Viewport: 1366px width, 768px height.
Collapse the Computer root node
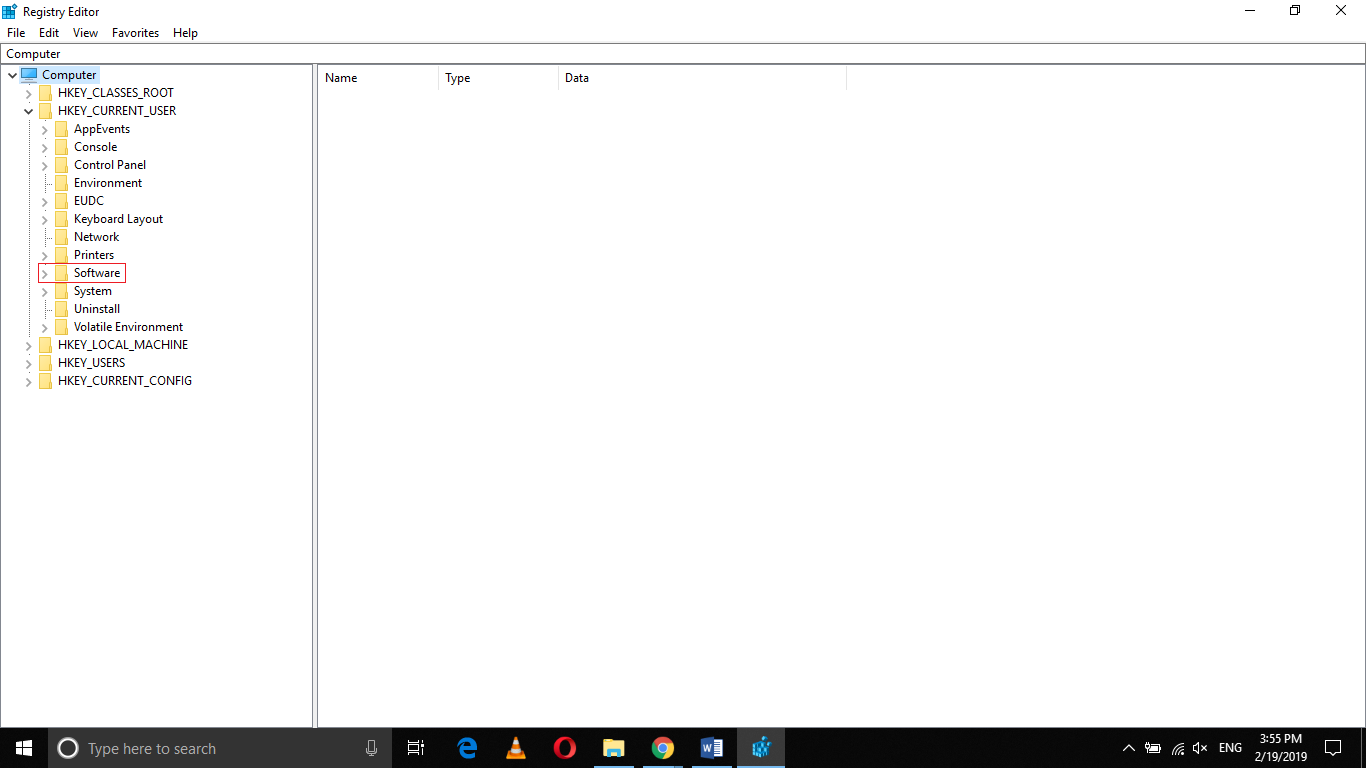[12, 75]
